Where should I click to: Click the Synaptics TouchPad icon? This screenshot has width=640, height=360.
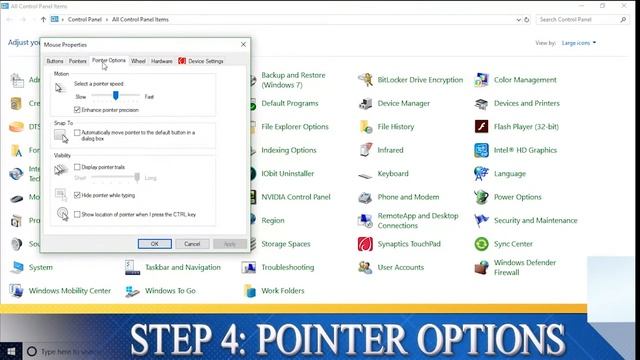coord(365,244)
